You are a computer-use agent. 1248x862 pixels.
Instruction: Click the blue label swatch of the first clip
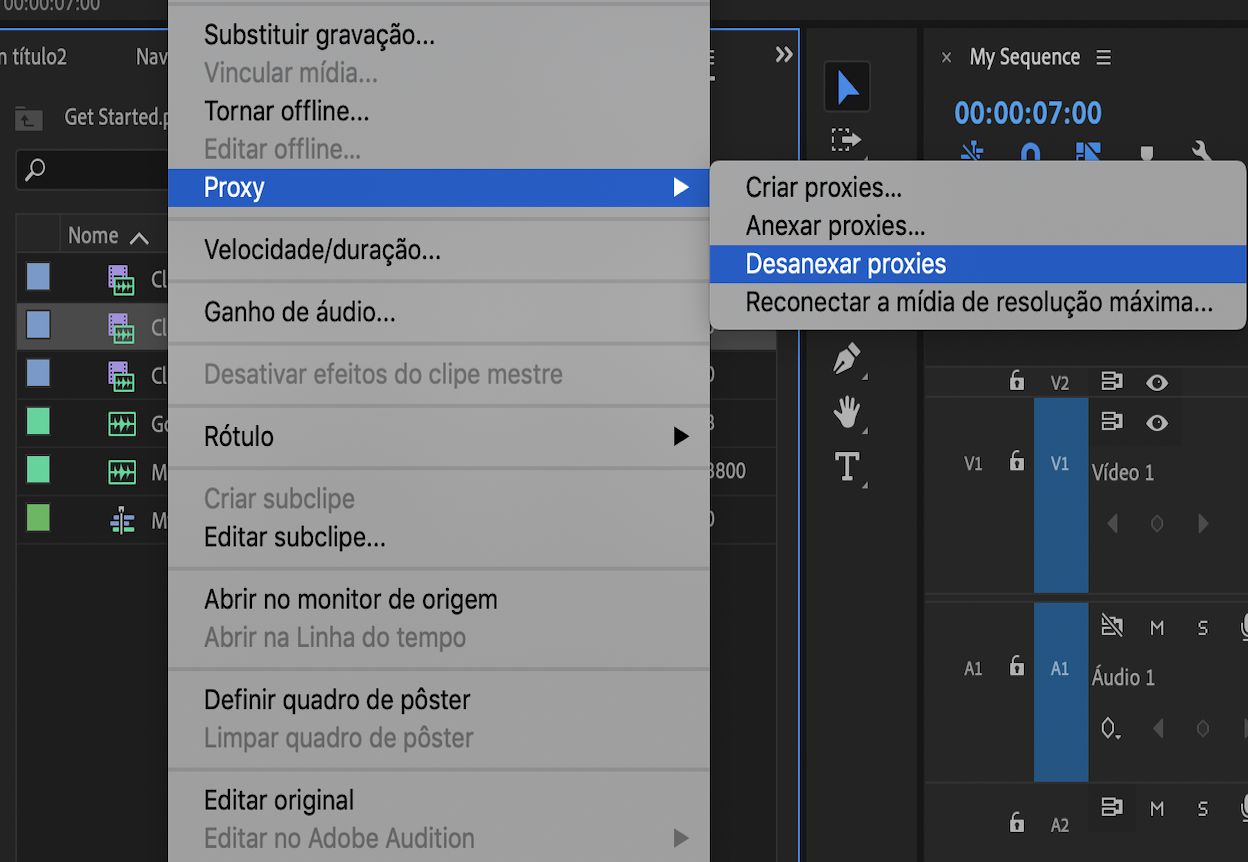(x=38, y=277)
